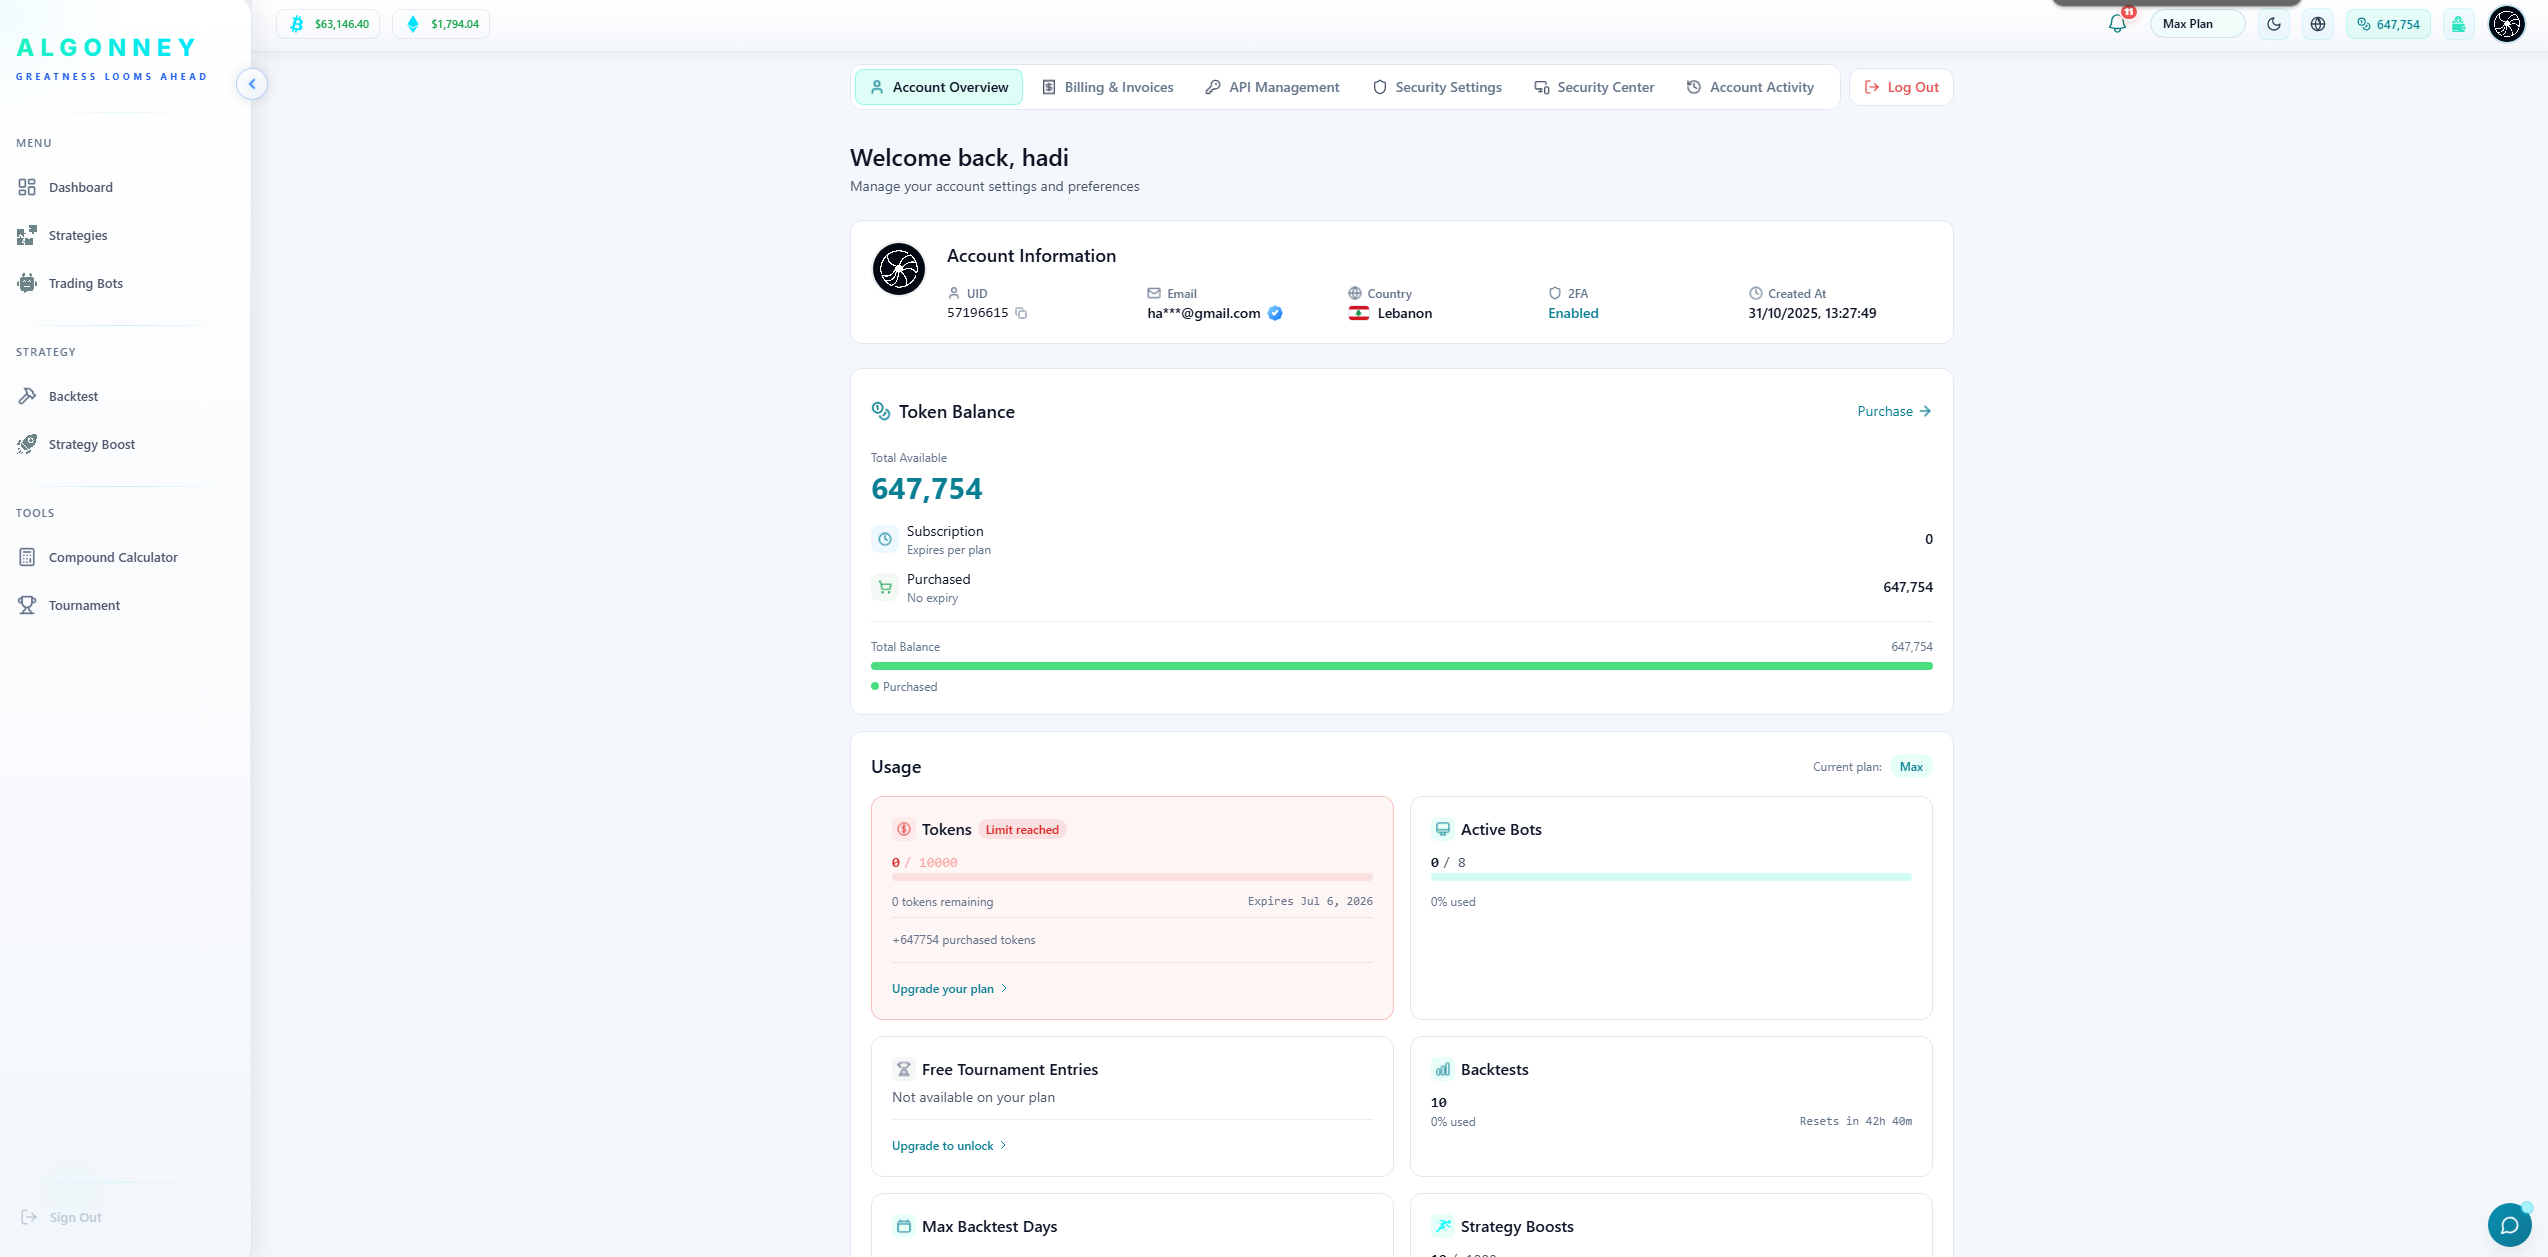Click the Max current plan badge
This screenshot has width=2548, height=1257.
point(1911,767)
